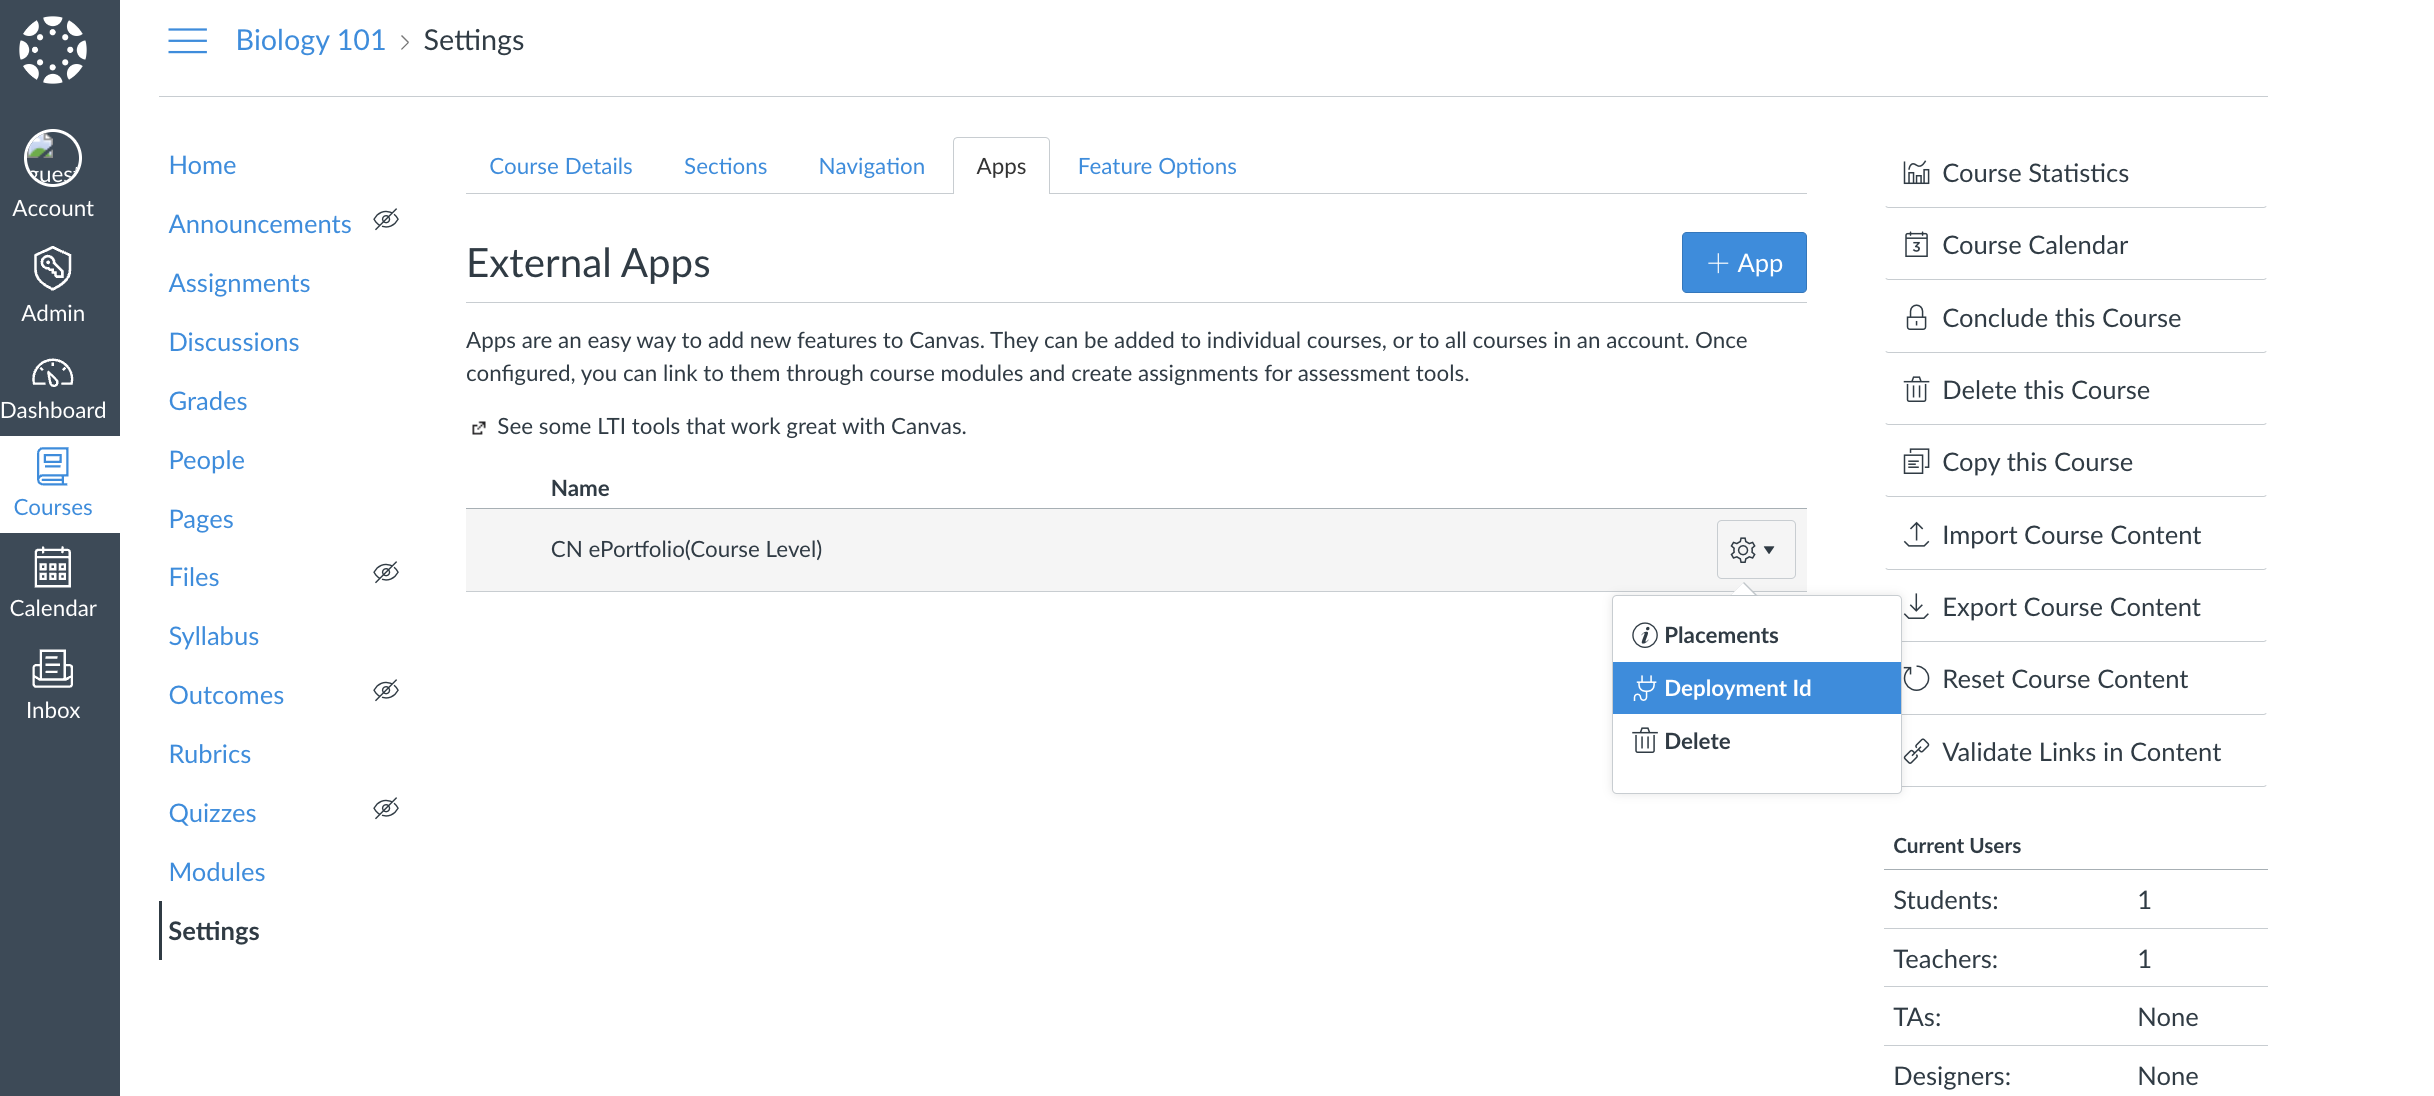Click the Account avatar icon
The height and width of the screenshot is (1096, 2434).
coord(53,158)
